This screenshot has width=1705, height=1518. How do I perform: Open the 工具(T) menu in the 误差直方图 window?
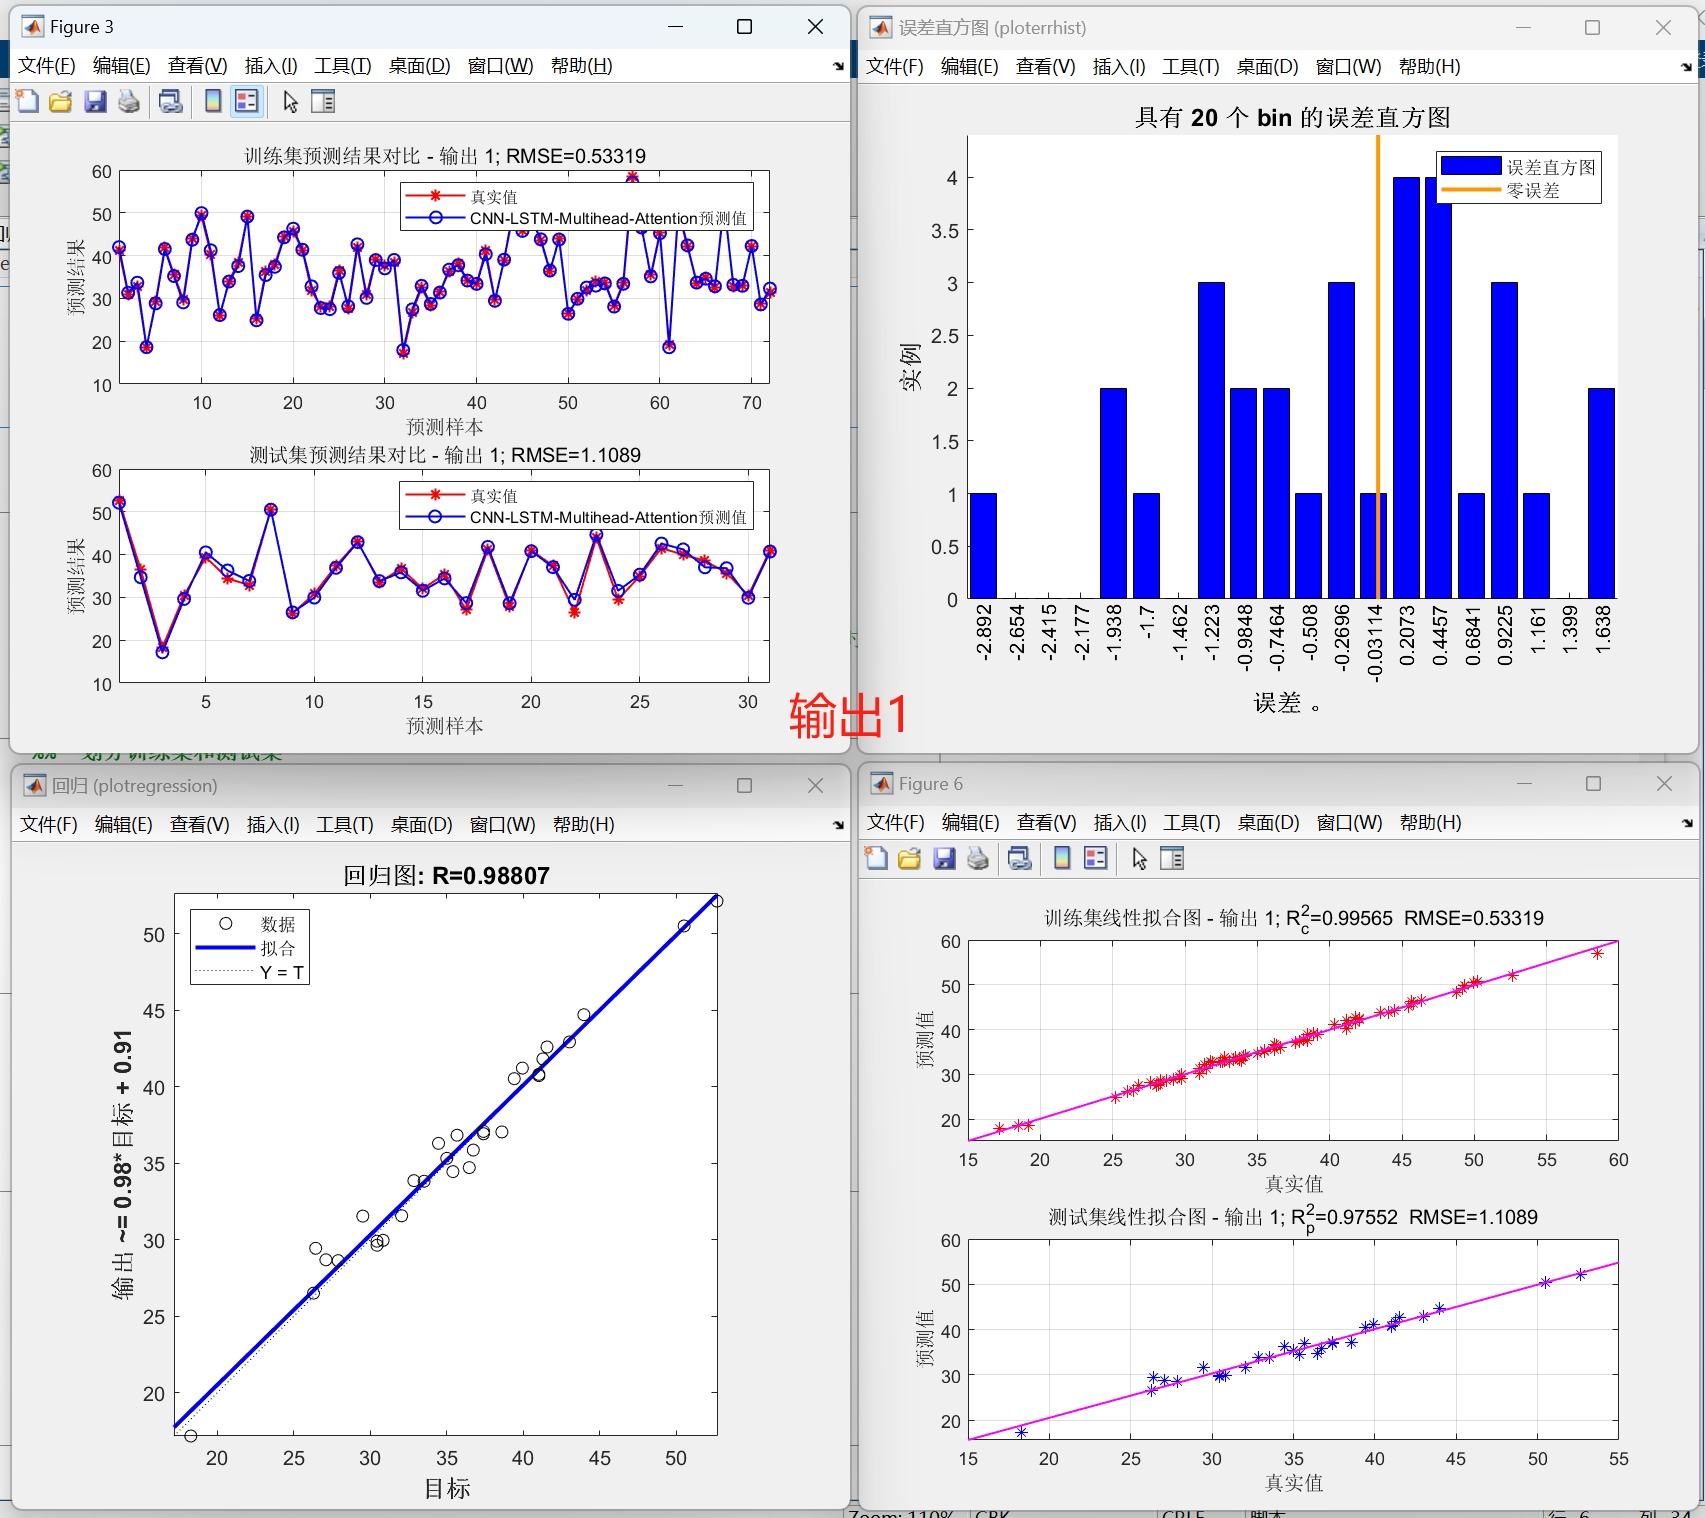(x=1190, y=66)
